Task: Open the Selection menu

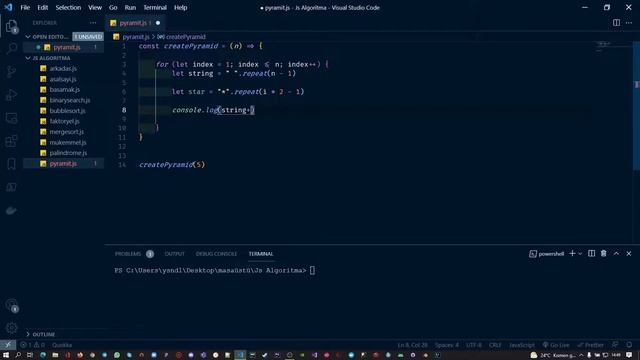Action: coord(68,7)
